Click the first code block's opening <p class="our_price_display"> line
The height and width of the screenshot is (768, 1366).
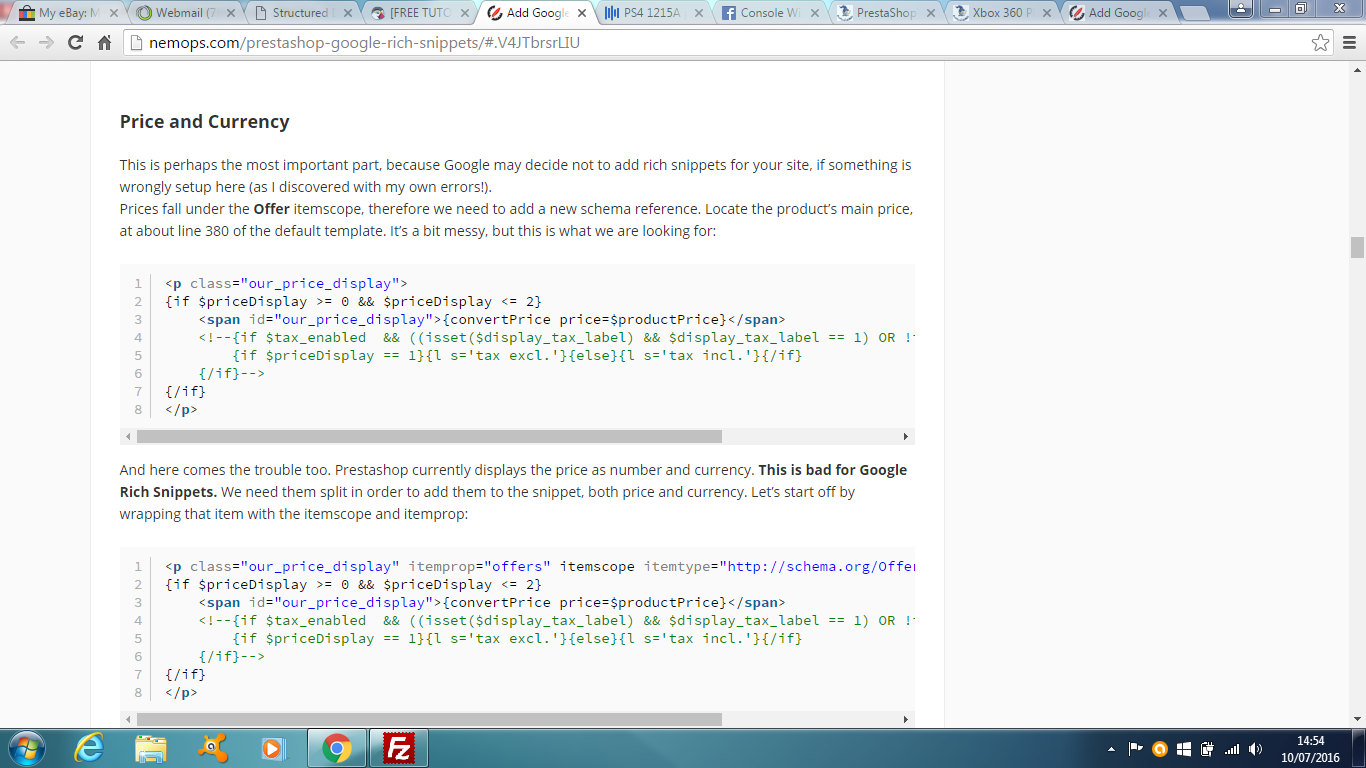pos(286,283)
